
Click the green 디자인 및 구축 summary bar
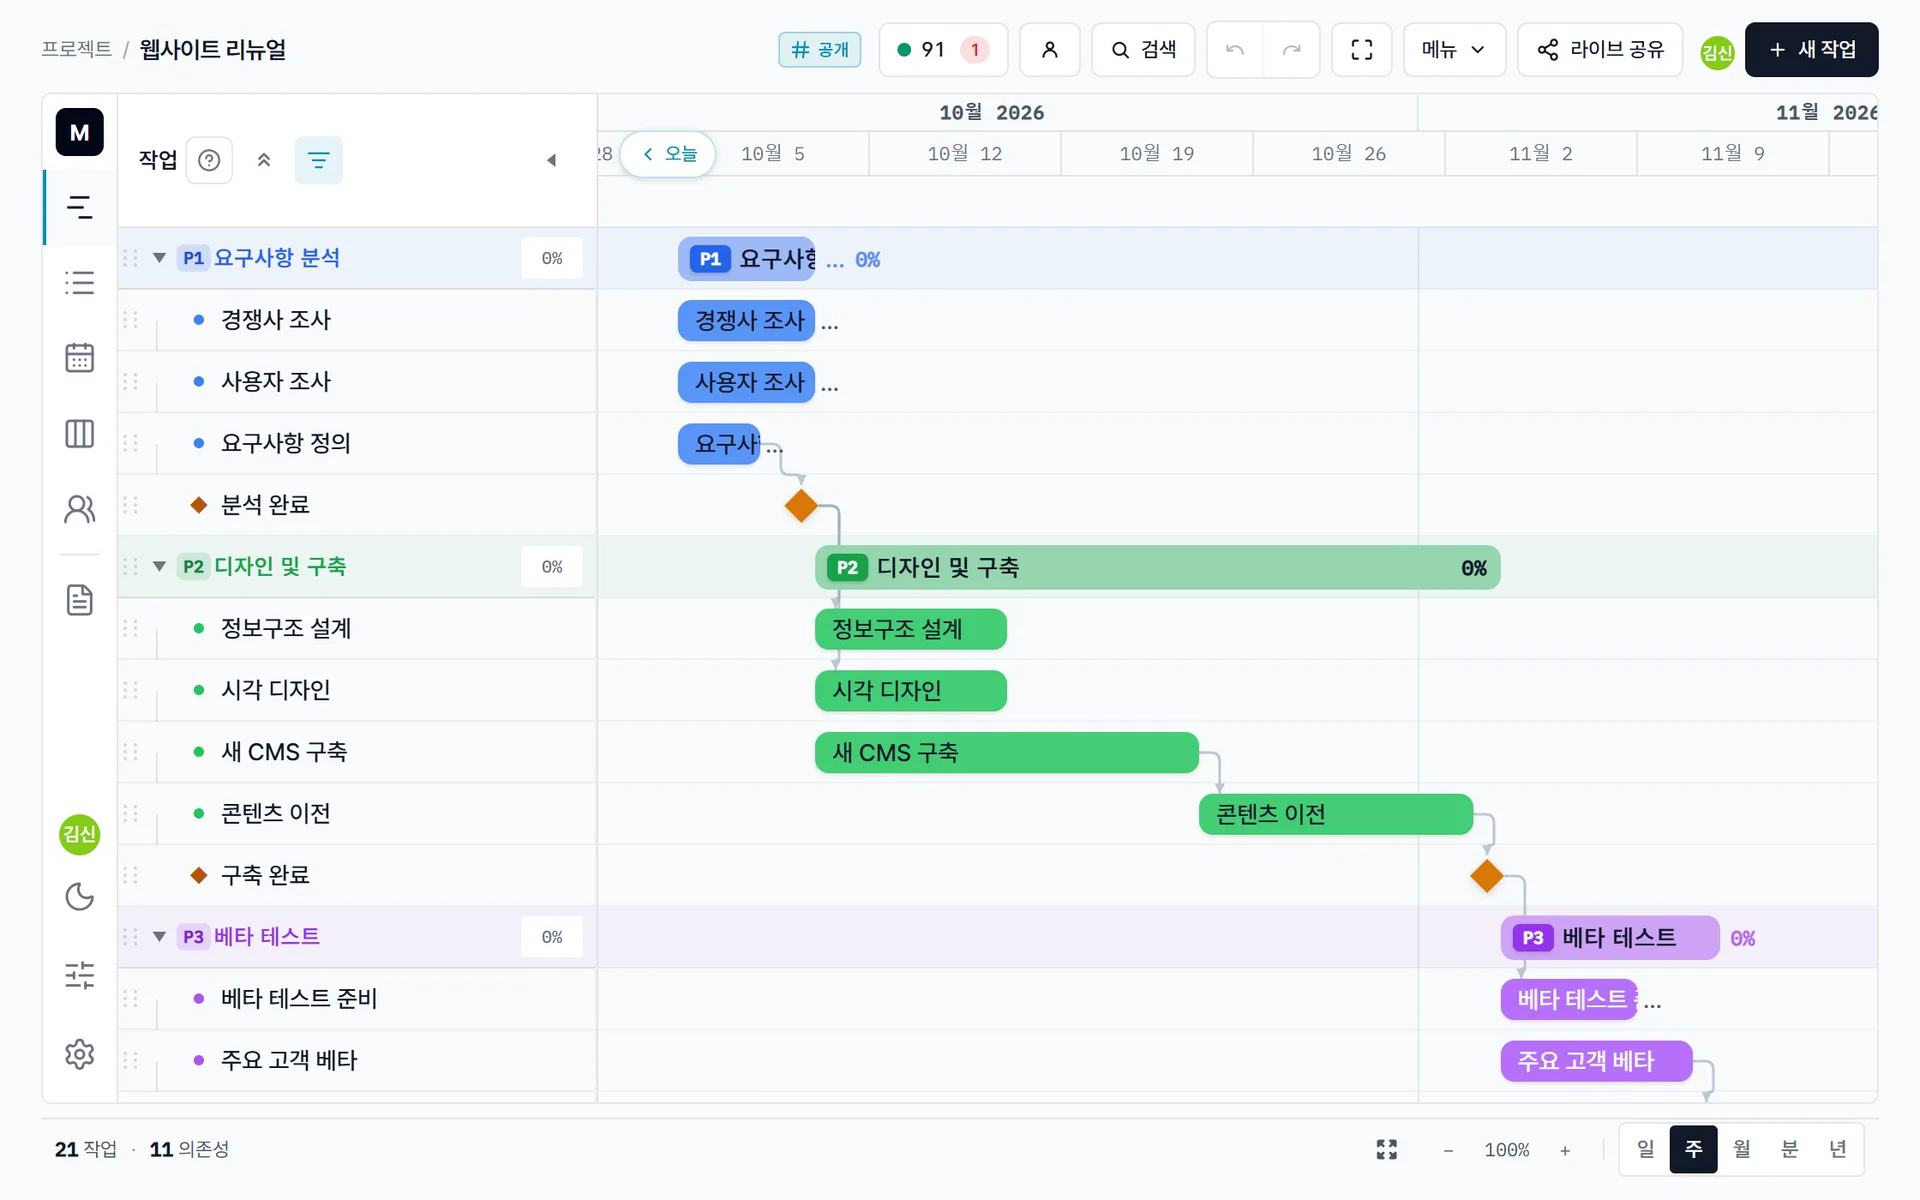(1157, 568)
